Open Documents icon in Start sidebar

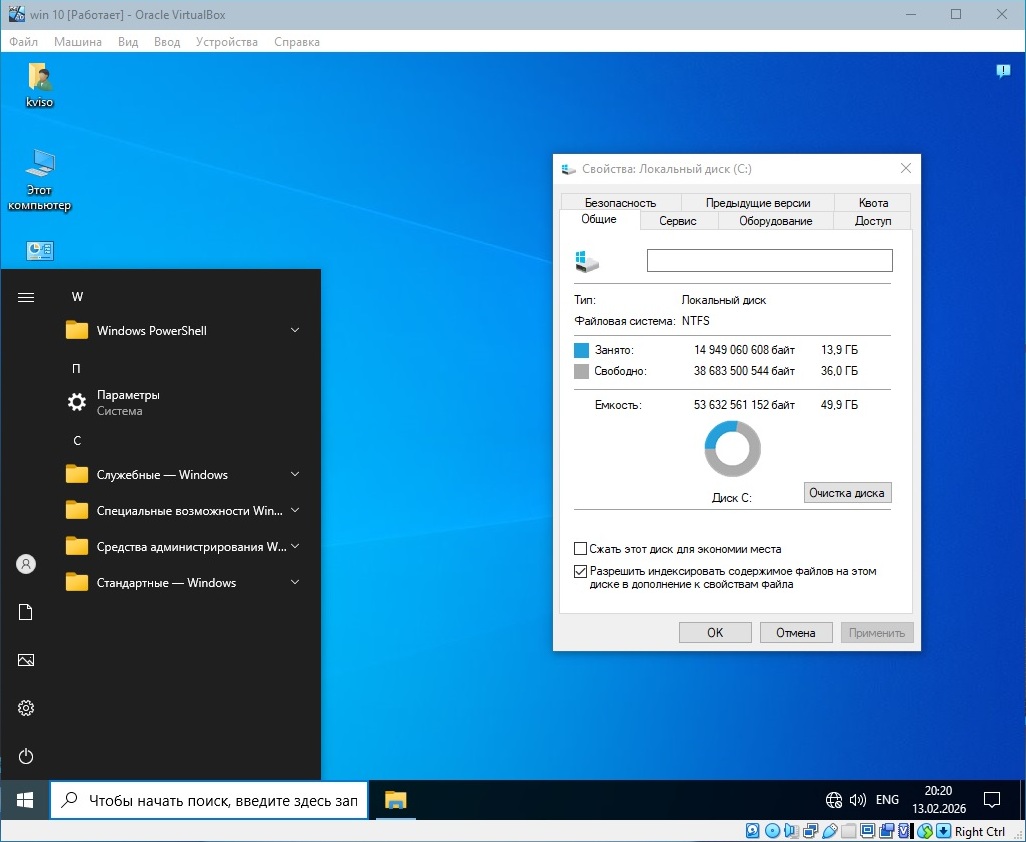click(26, 612)
